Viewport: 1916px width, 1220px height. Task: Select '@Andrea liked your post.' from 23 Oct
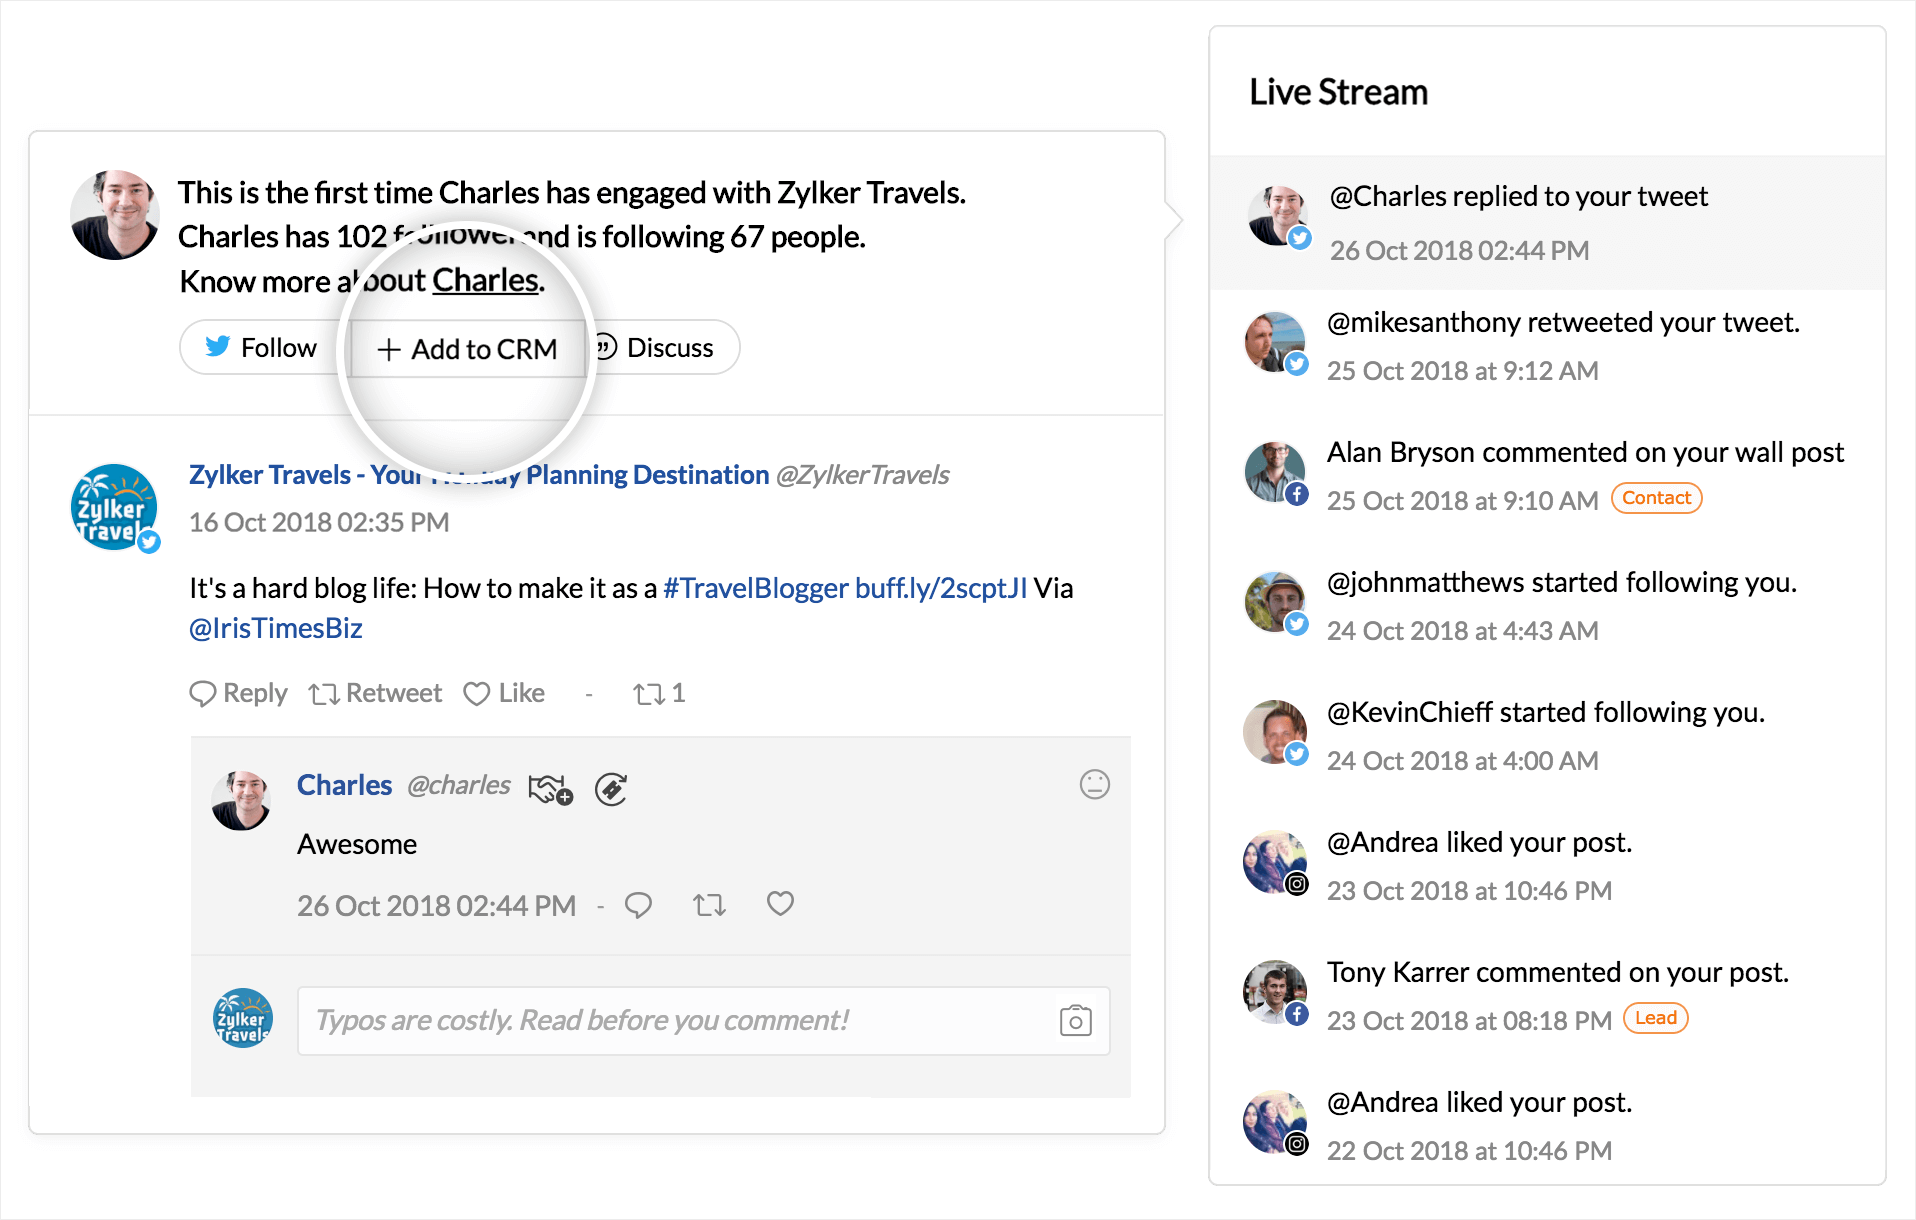[x=1547, y=866]
